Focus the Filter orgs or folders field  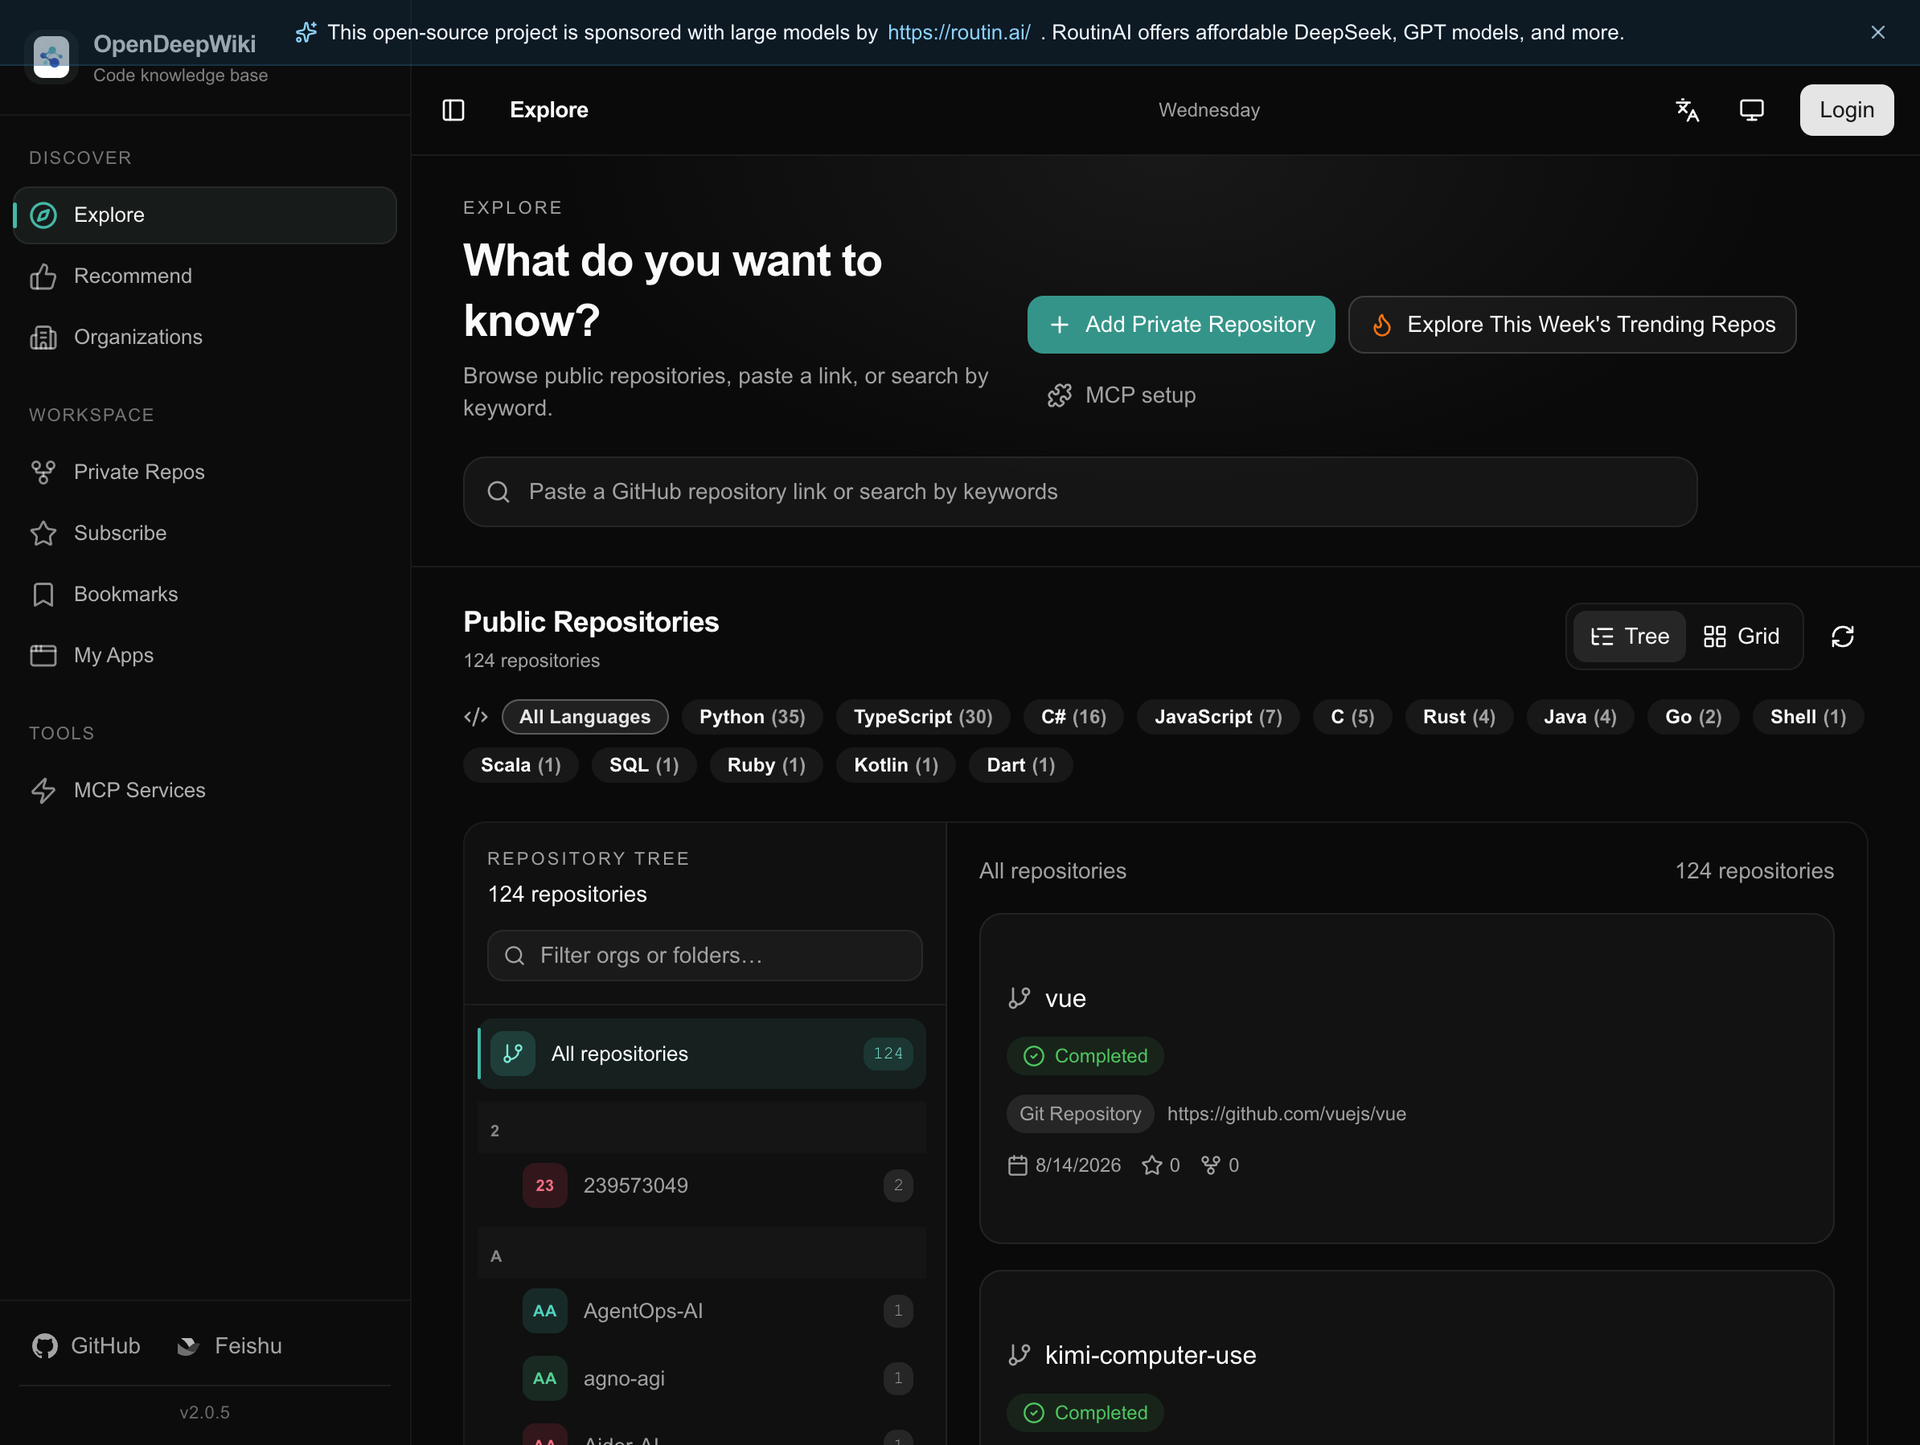705,955
